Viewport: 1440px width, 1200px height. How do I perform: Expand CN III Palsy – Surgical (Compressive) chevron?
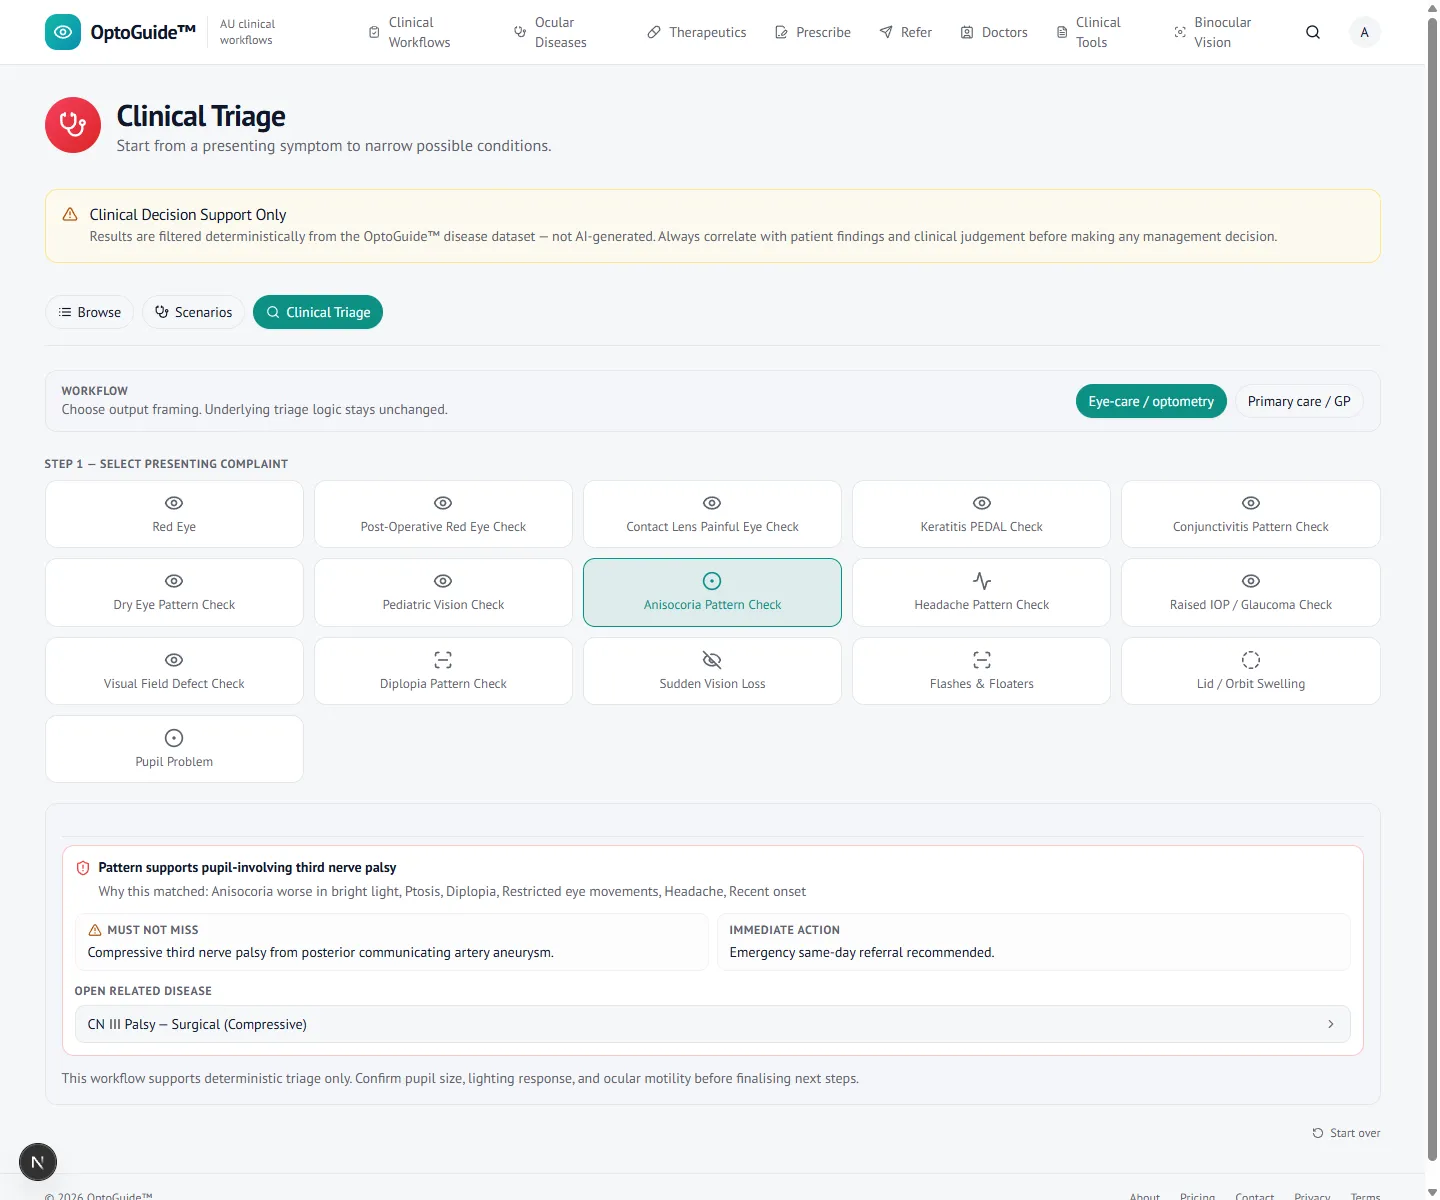click(1331, 1024)
